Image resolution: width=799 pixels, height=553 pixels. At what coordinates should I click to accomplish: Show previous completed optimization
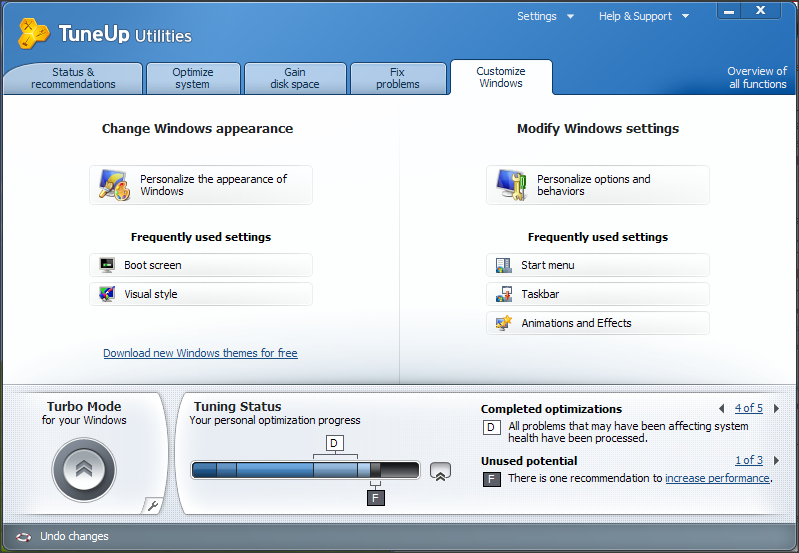coord(722,408)
